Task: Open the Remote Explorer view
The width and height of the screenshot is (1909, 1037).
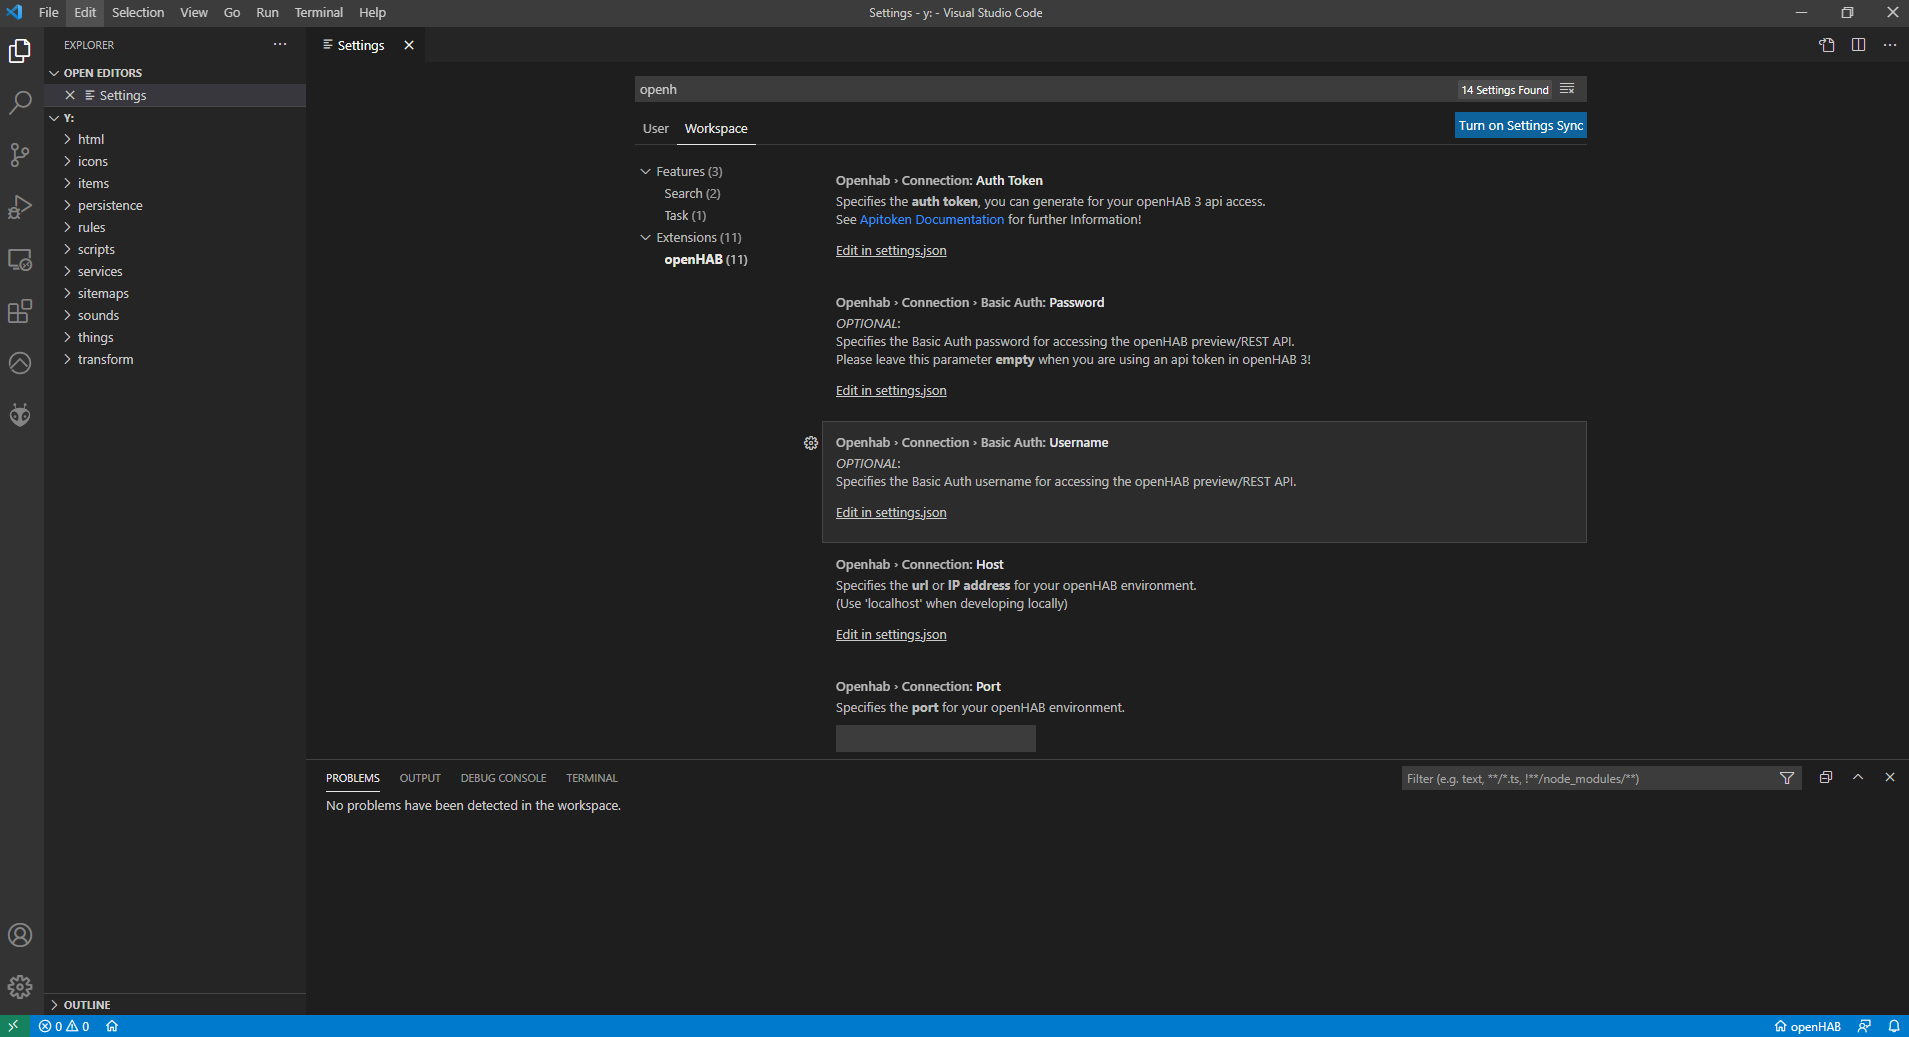Action: 20,259
